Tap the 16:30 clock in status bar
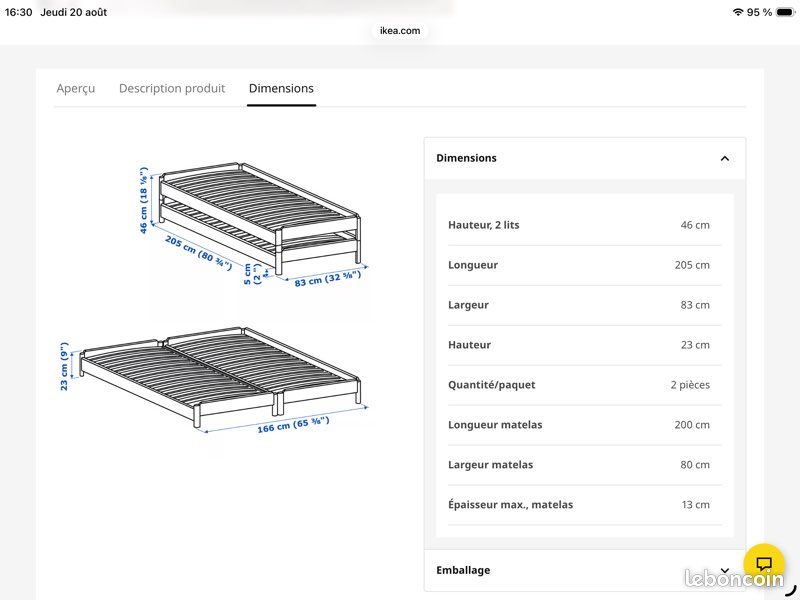The height and width of the screenshot is (600, 800). (18, 12)
